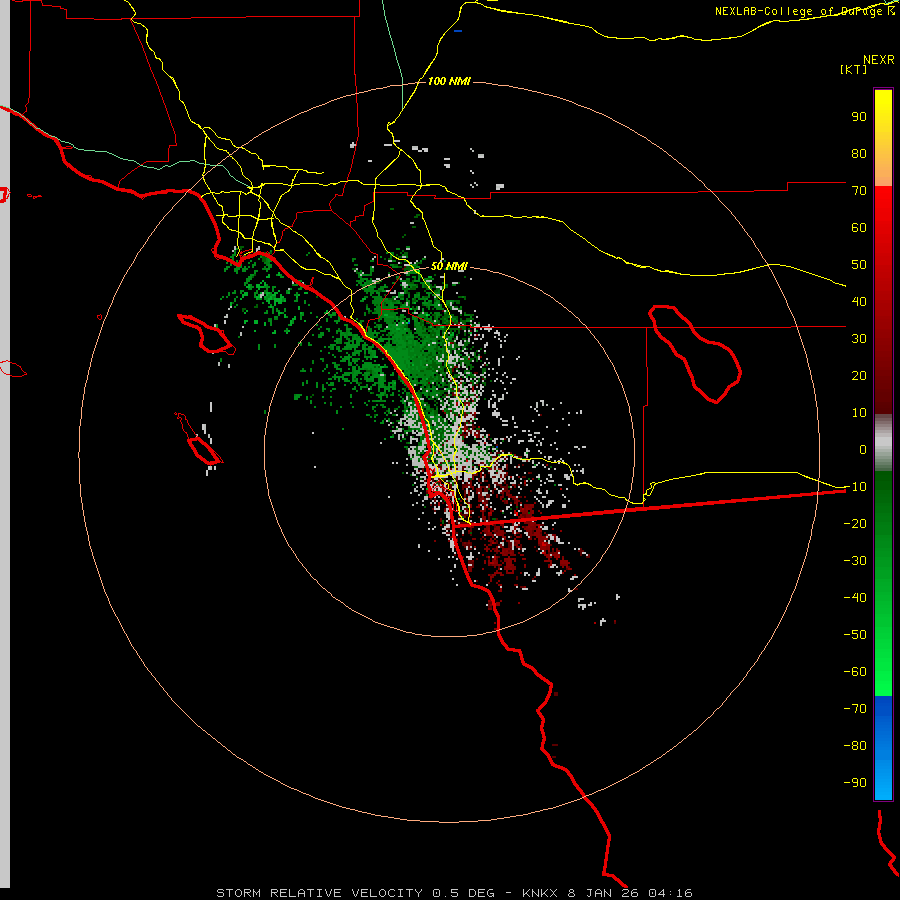Click the -10 value on the velocity scale
Screen dimensions: 900x900
[855, 487]
